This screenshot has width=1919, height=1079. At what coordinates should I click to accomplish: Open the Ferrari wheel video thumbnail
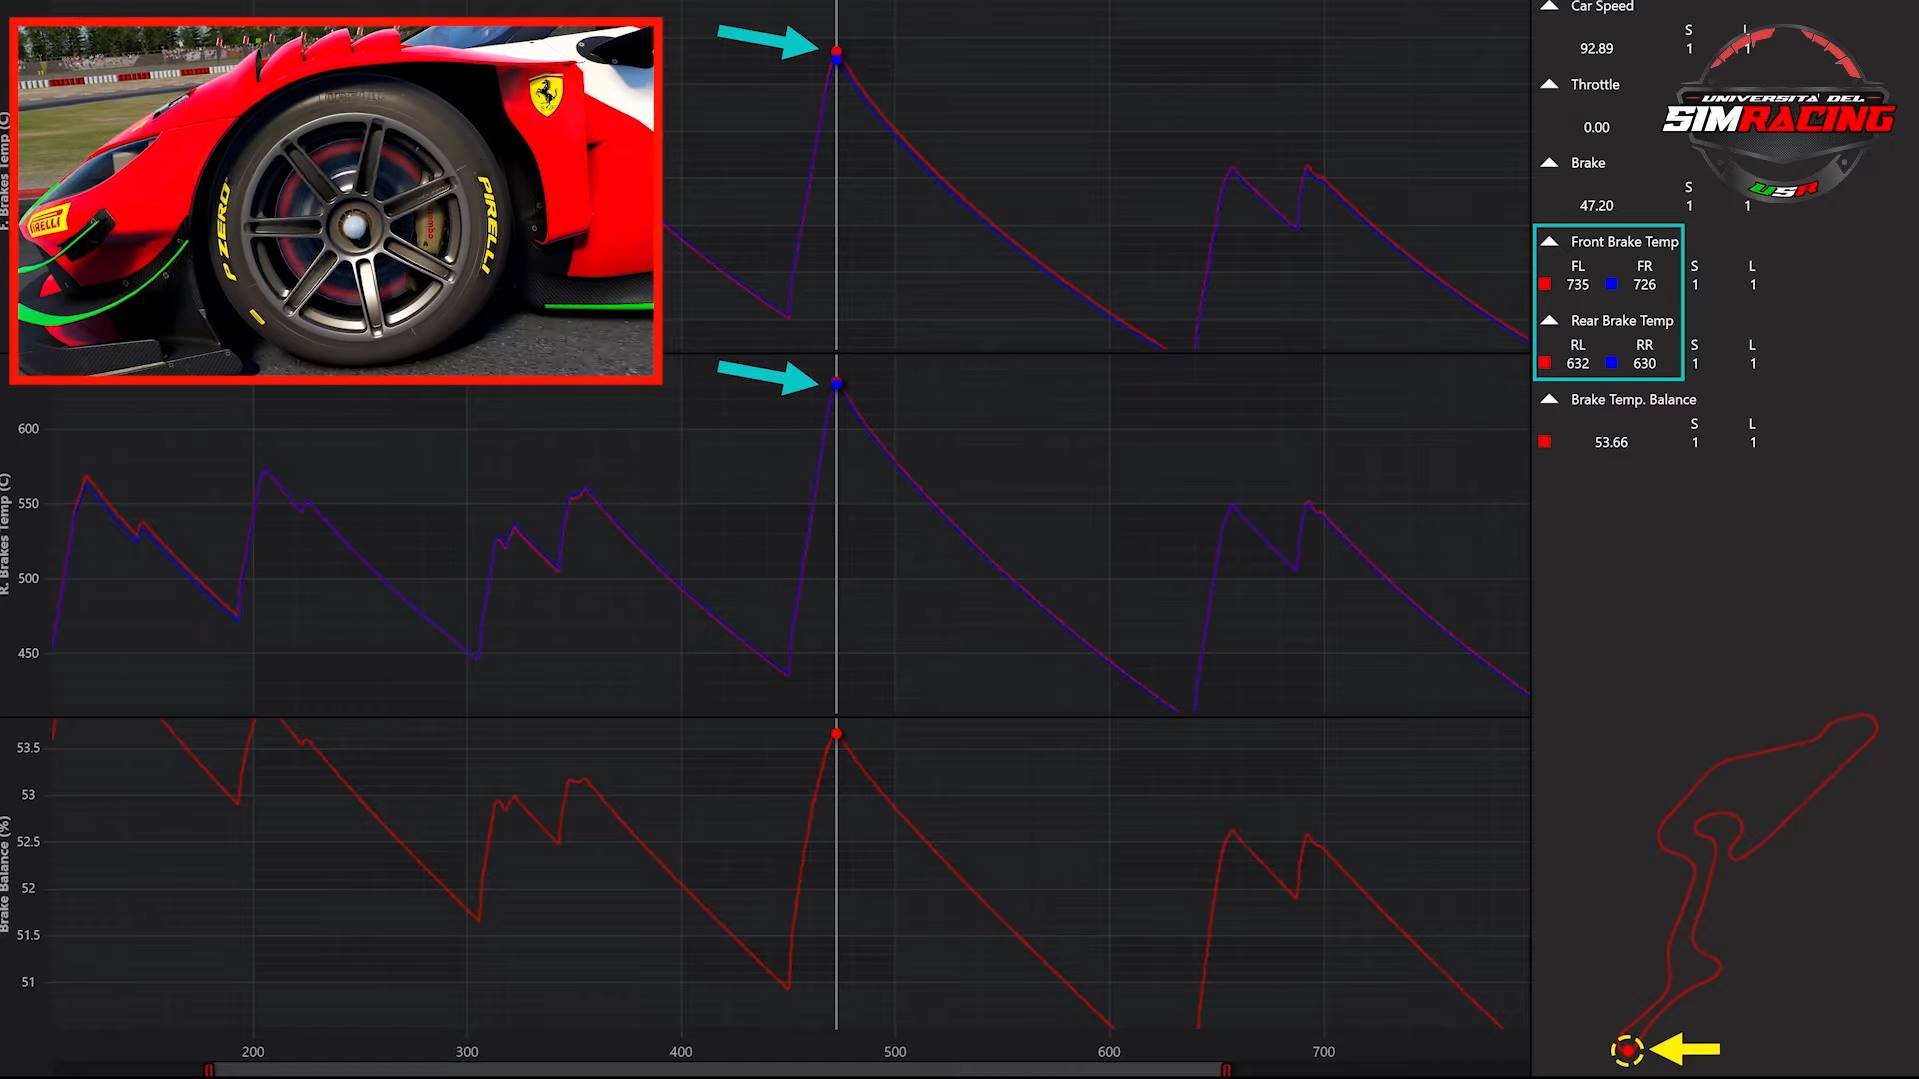[336, 201]
